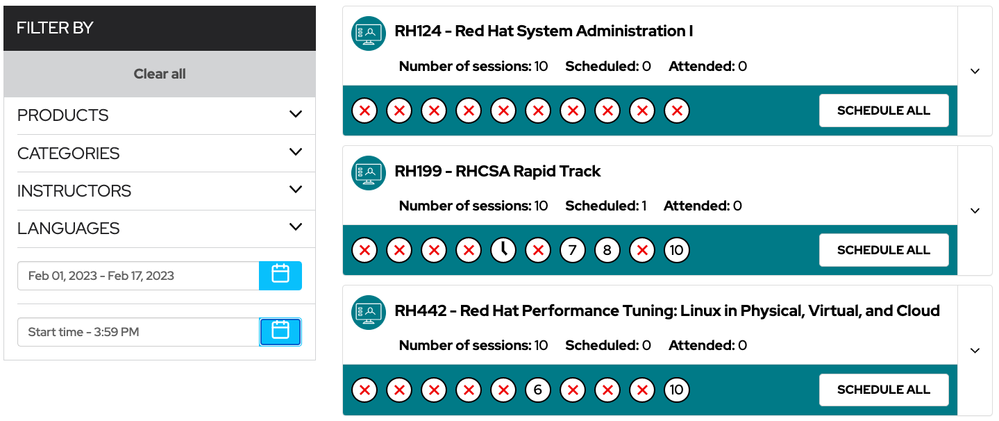Expand RH124 course details chevron
This screenshot has height=421, width=999.
tap(975, 71)
